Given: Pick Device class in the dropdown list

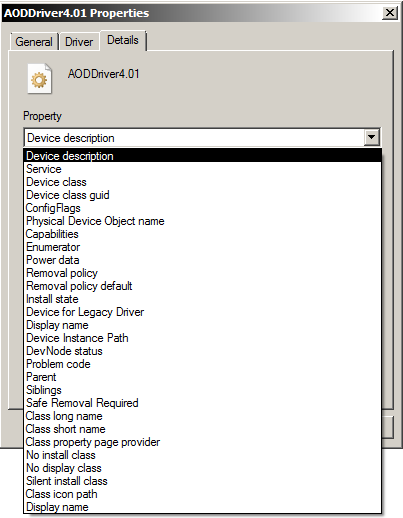Looking at the screenshot, I should click(x=203, y=182).
